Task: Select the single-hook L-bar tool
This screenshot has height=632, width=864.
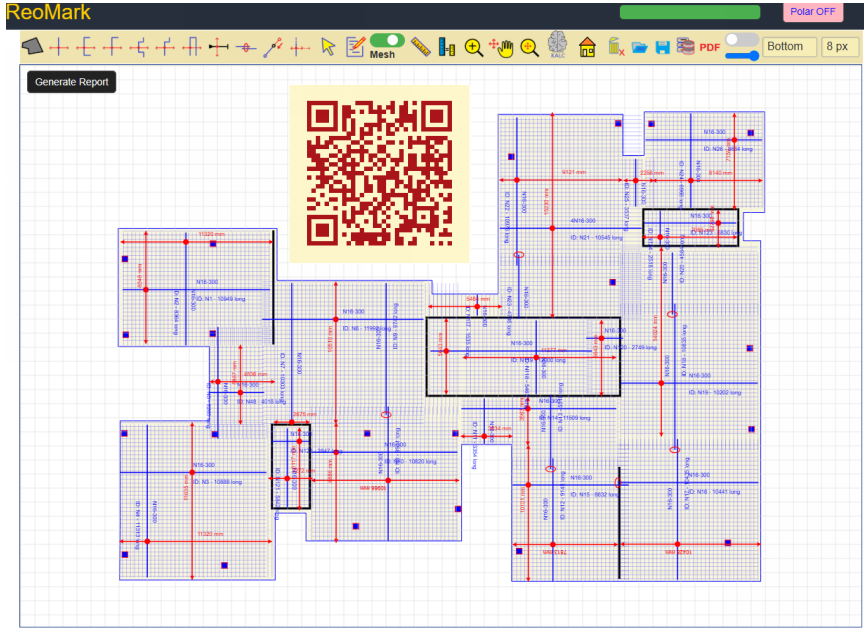Action: click(112, 47)
